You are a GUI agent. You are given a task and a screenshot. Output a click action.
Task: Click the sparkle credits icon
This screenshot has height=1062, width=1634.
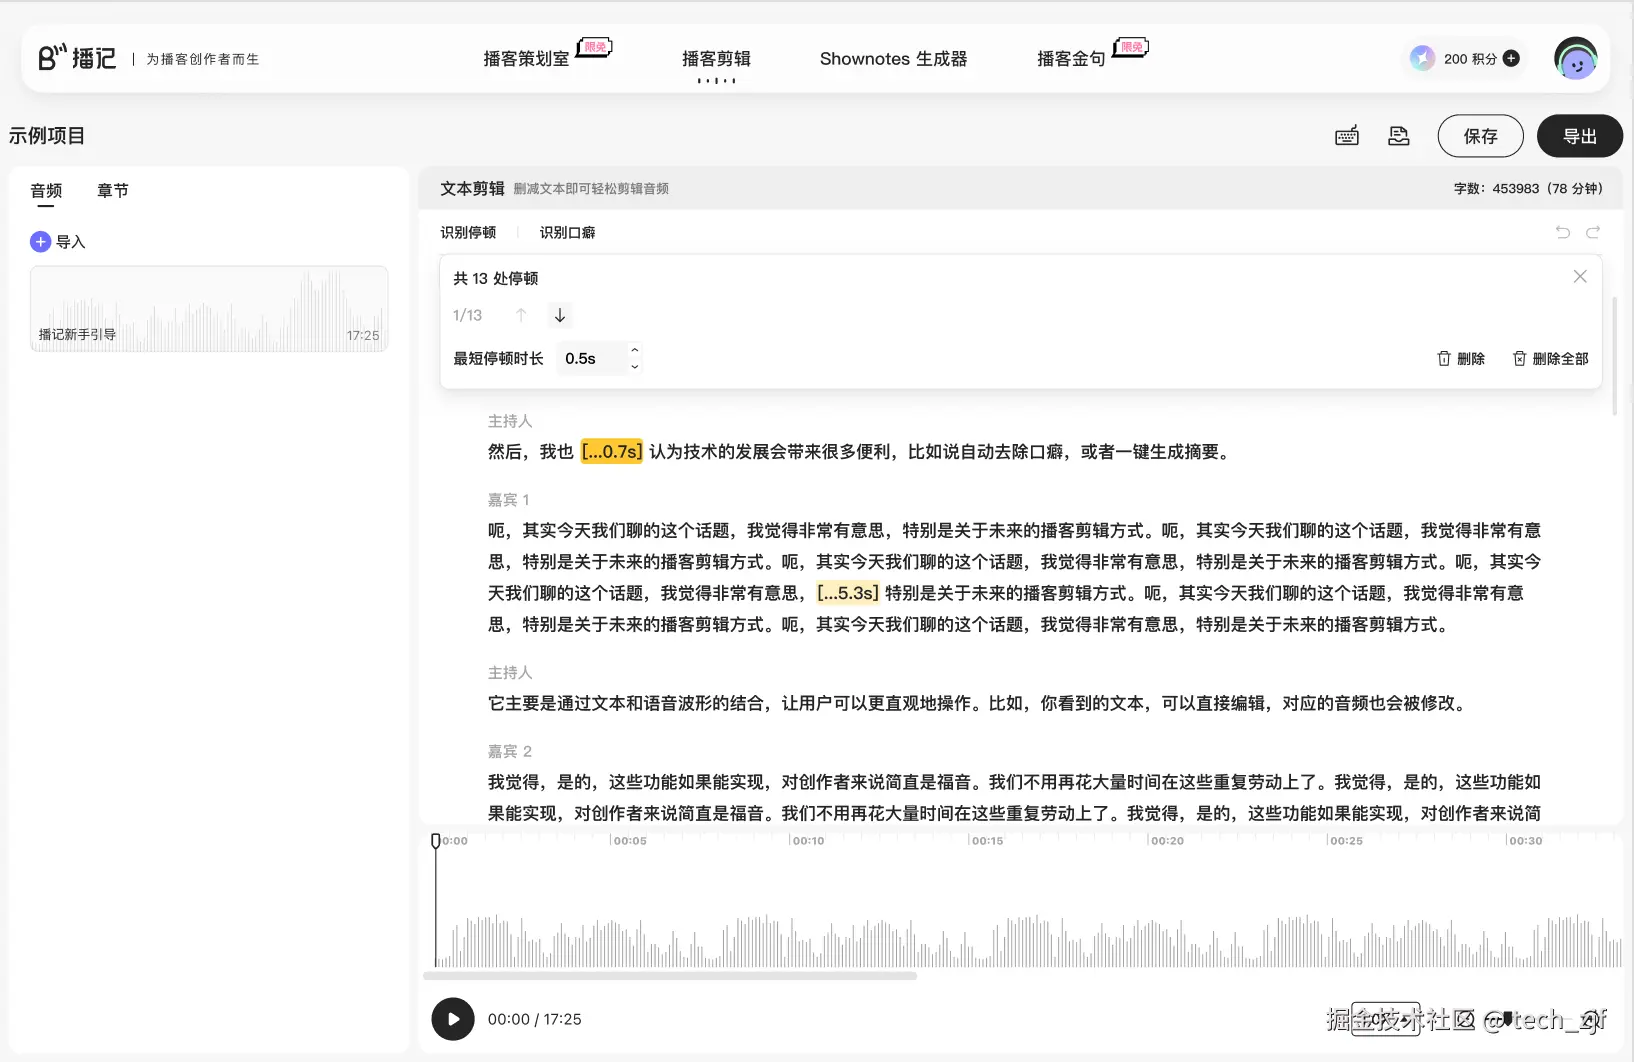[x=1422, y=58]
